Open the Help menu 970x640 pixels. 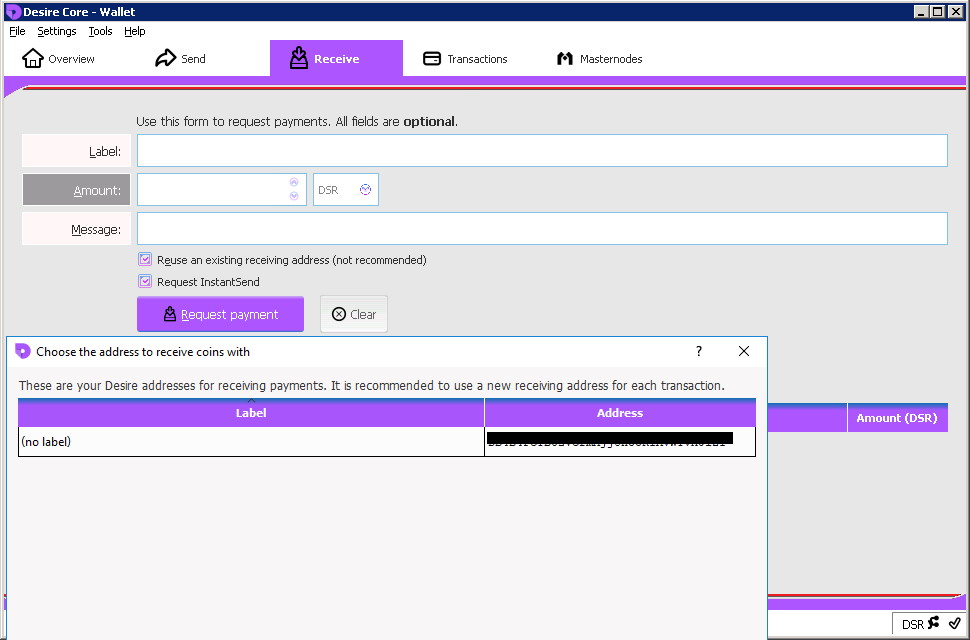[134, 31]
